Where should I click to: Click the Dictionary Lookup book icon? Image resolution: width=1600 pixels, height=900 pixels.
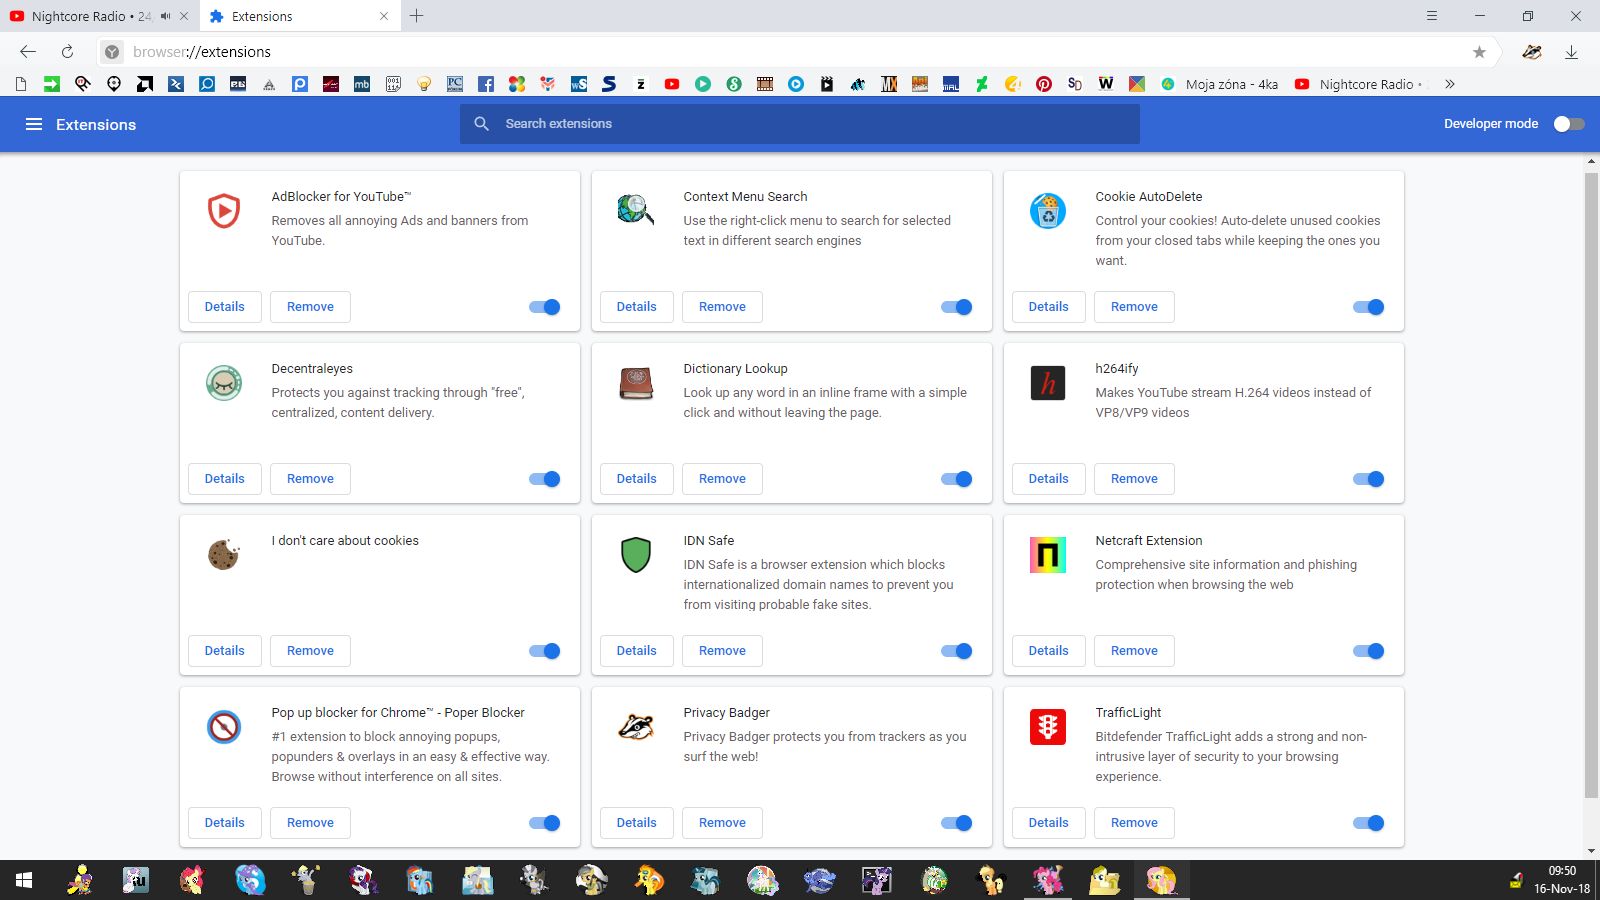[636, 383]
